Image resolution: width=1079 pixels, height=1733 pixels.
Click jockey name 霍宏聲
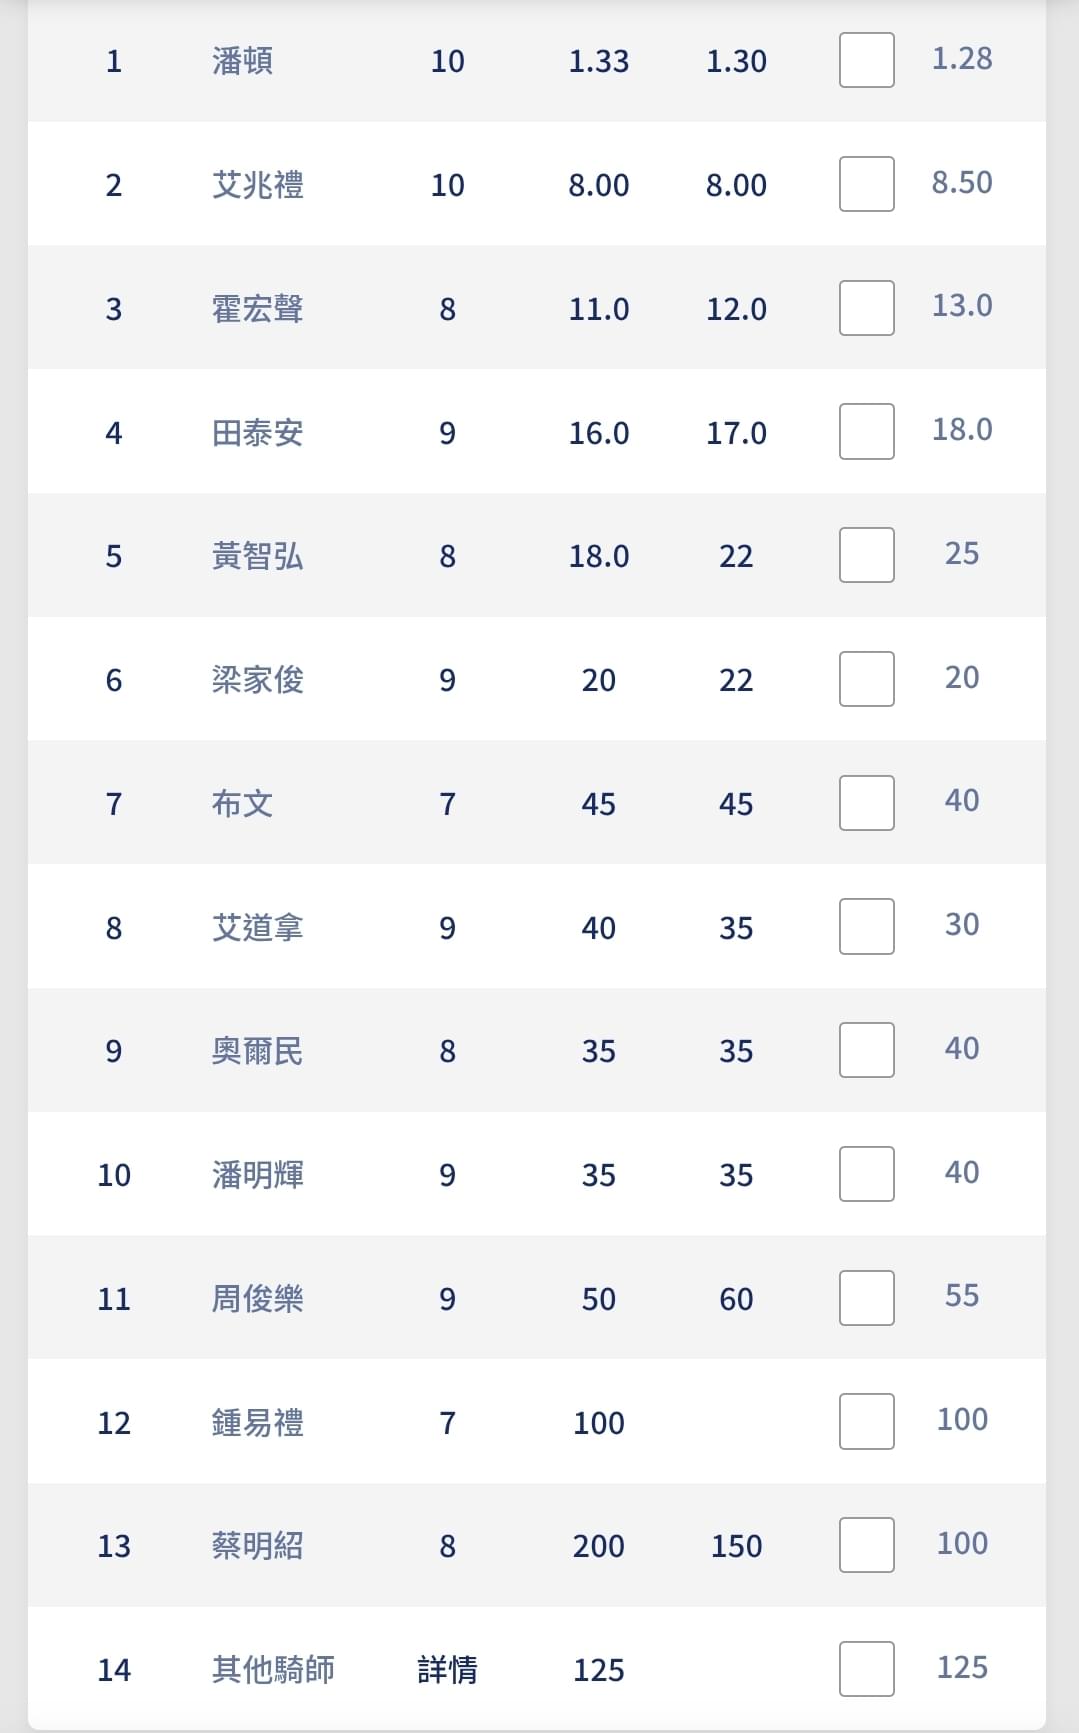point(257,308)
